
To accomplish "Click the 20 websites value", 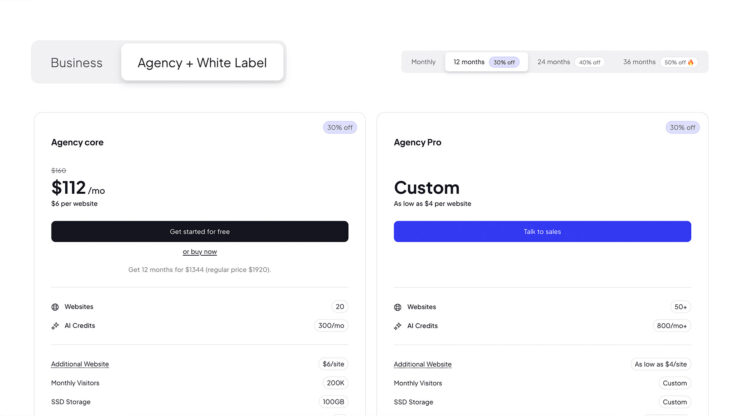I will pos(340,307).
